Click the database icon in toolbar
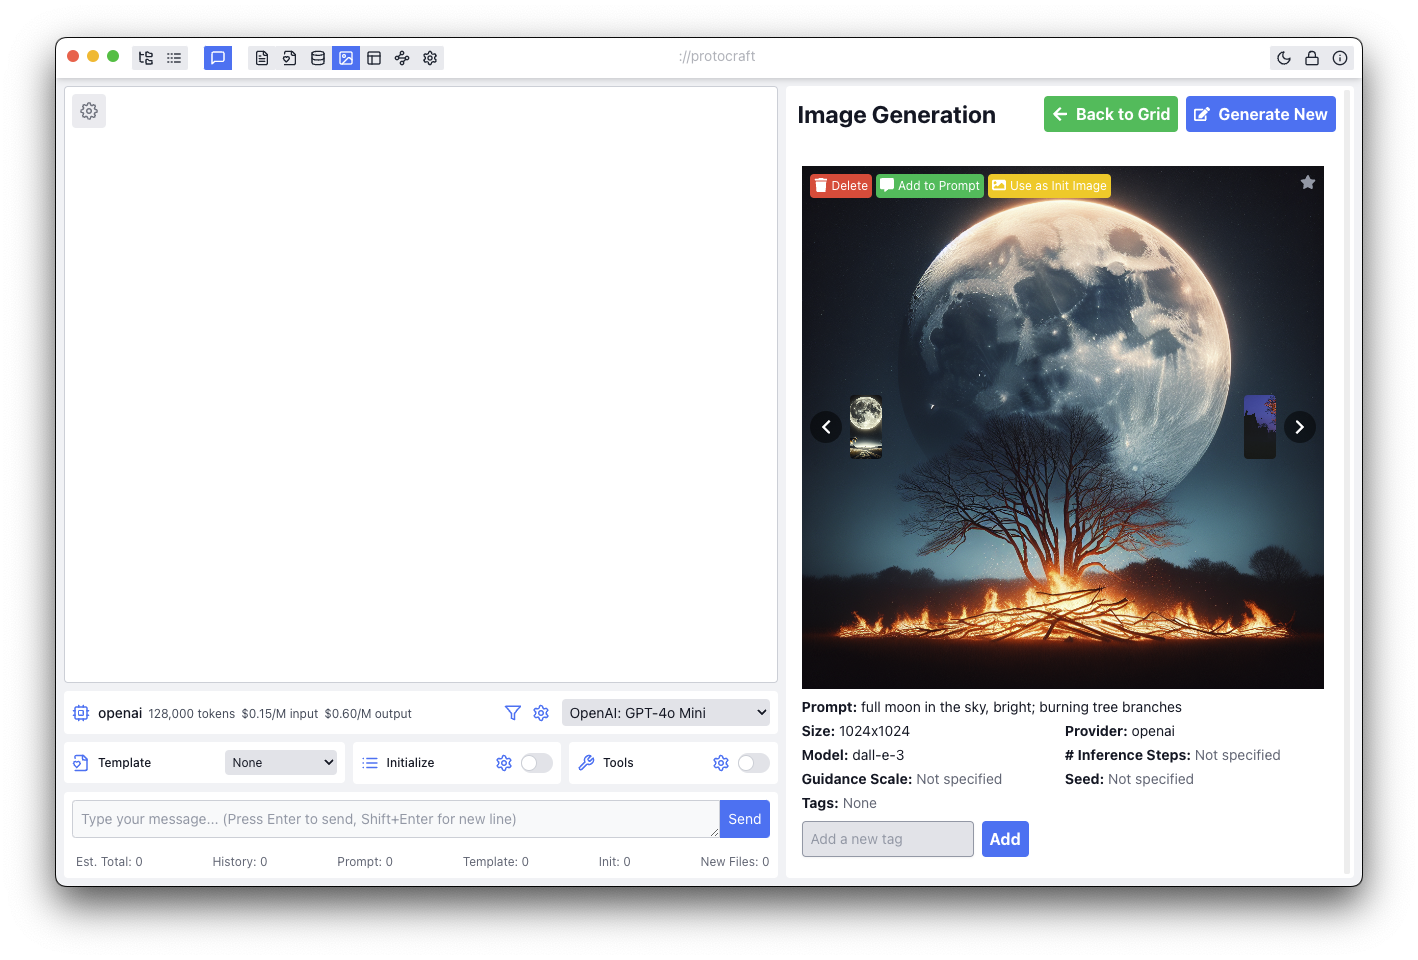 click(318, 58)
